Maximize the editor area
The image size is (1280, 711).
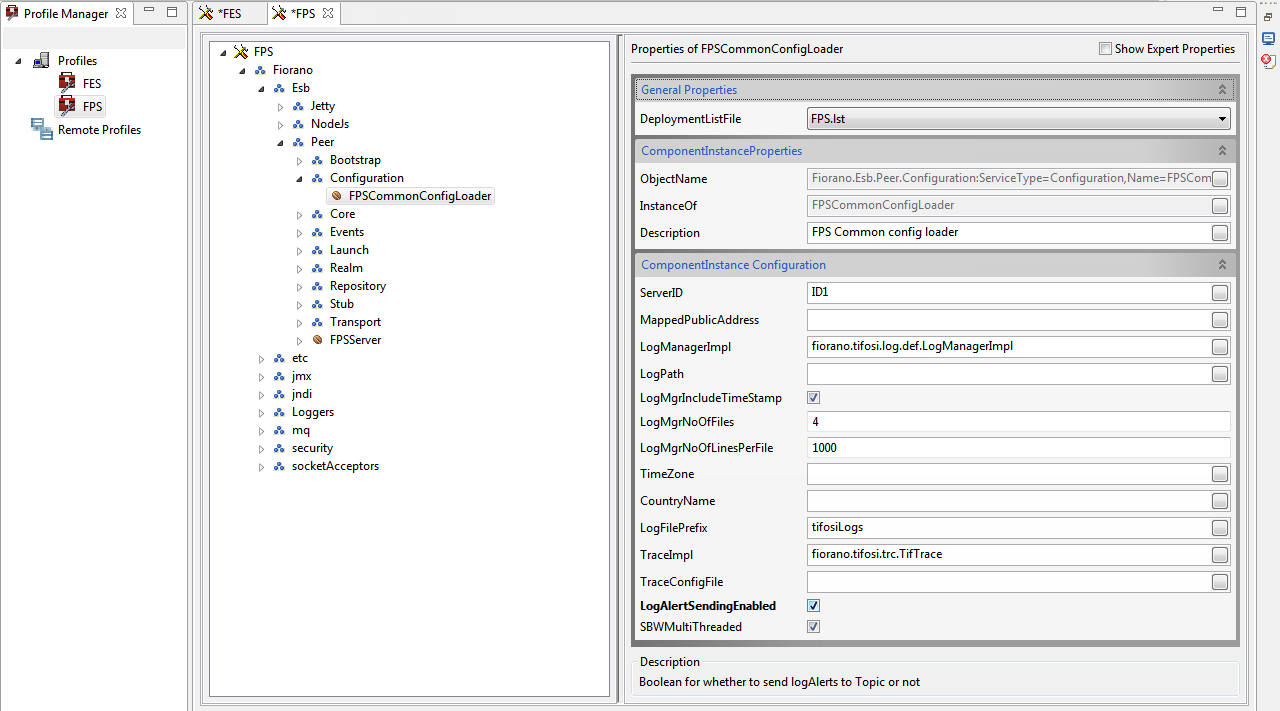(x=1241, y=12)
